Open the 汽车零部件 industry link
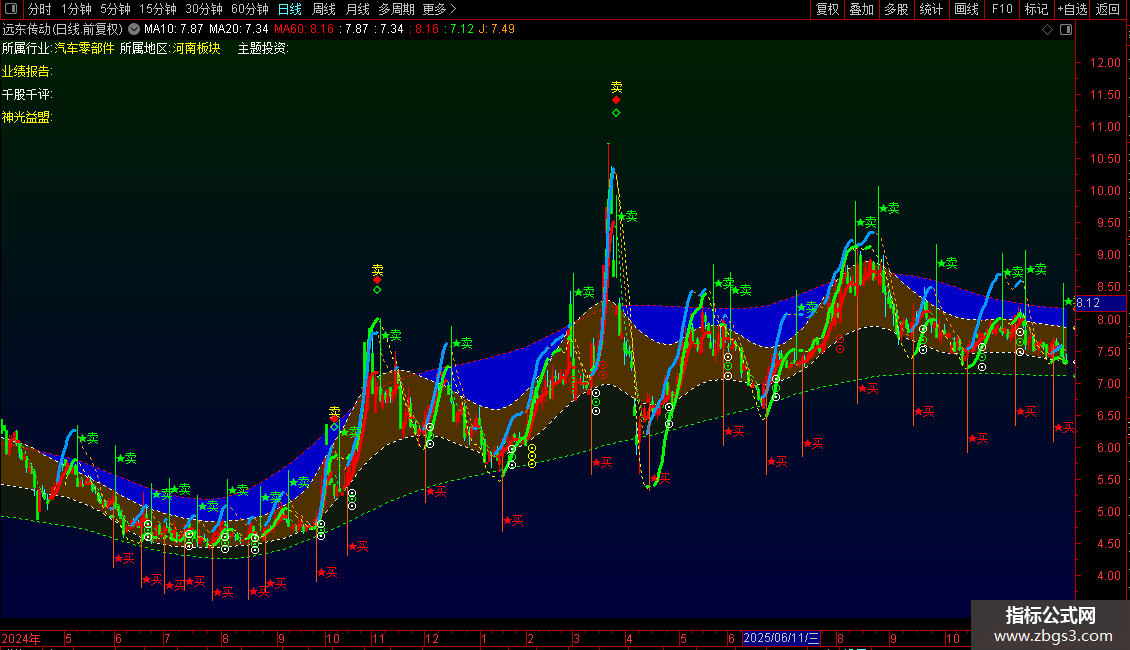 pos(84,48)
